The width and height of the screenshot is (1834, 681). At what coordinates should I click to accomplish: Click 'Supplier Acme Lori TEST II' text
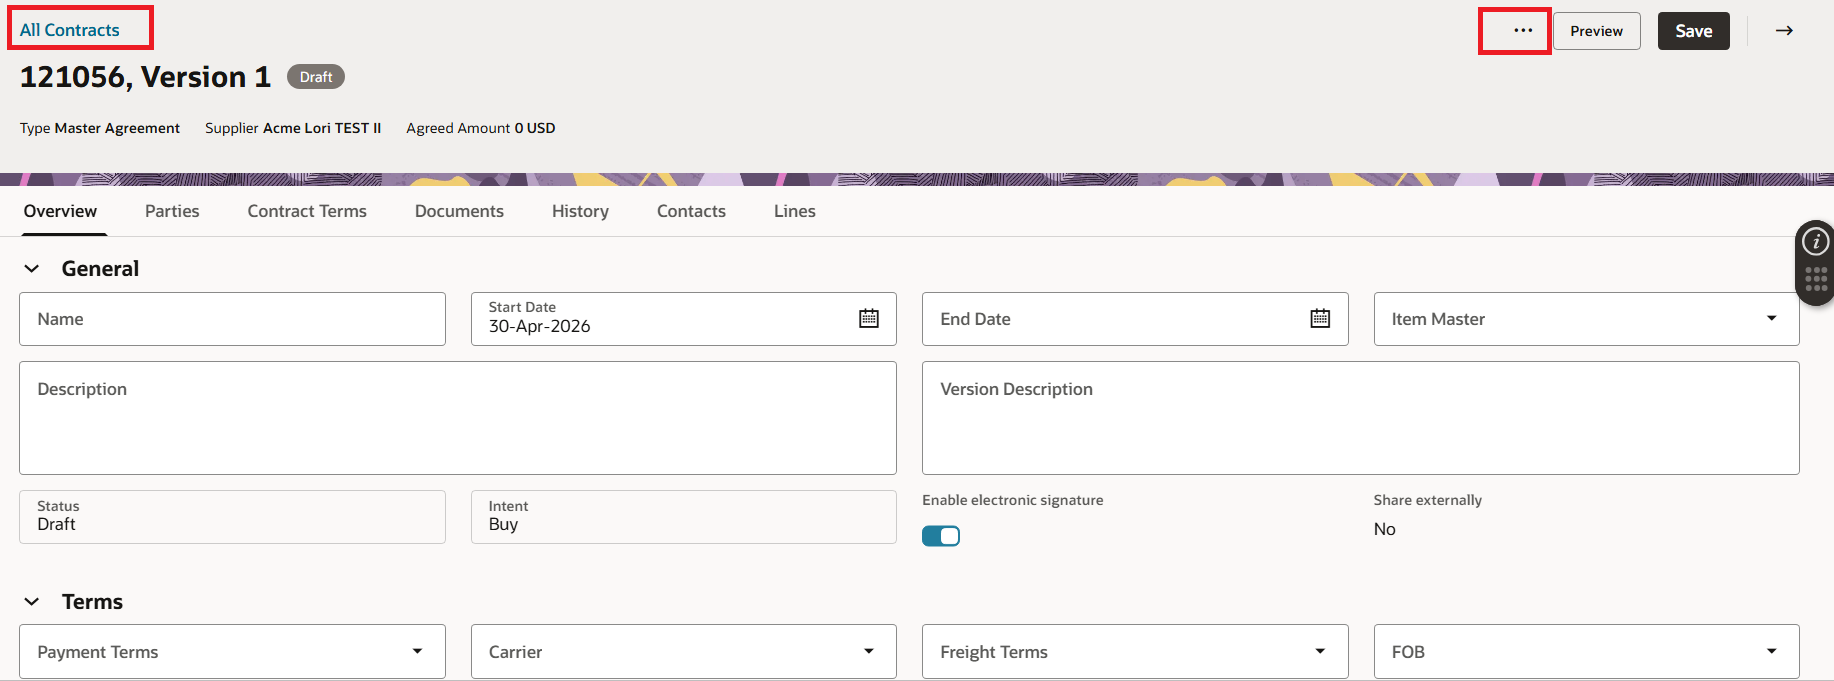293,128
